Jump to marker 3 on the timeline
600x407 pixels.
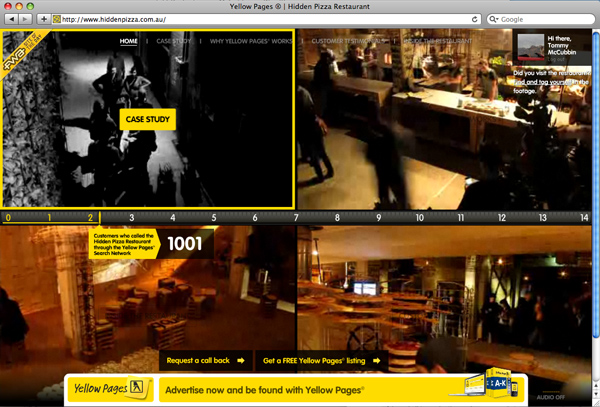coord(131,218)
